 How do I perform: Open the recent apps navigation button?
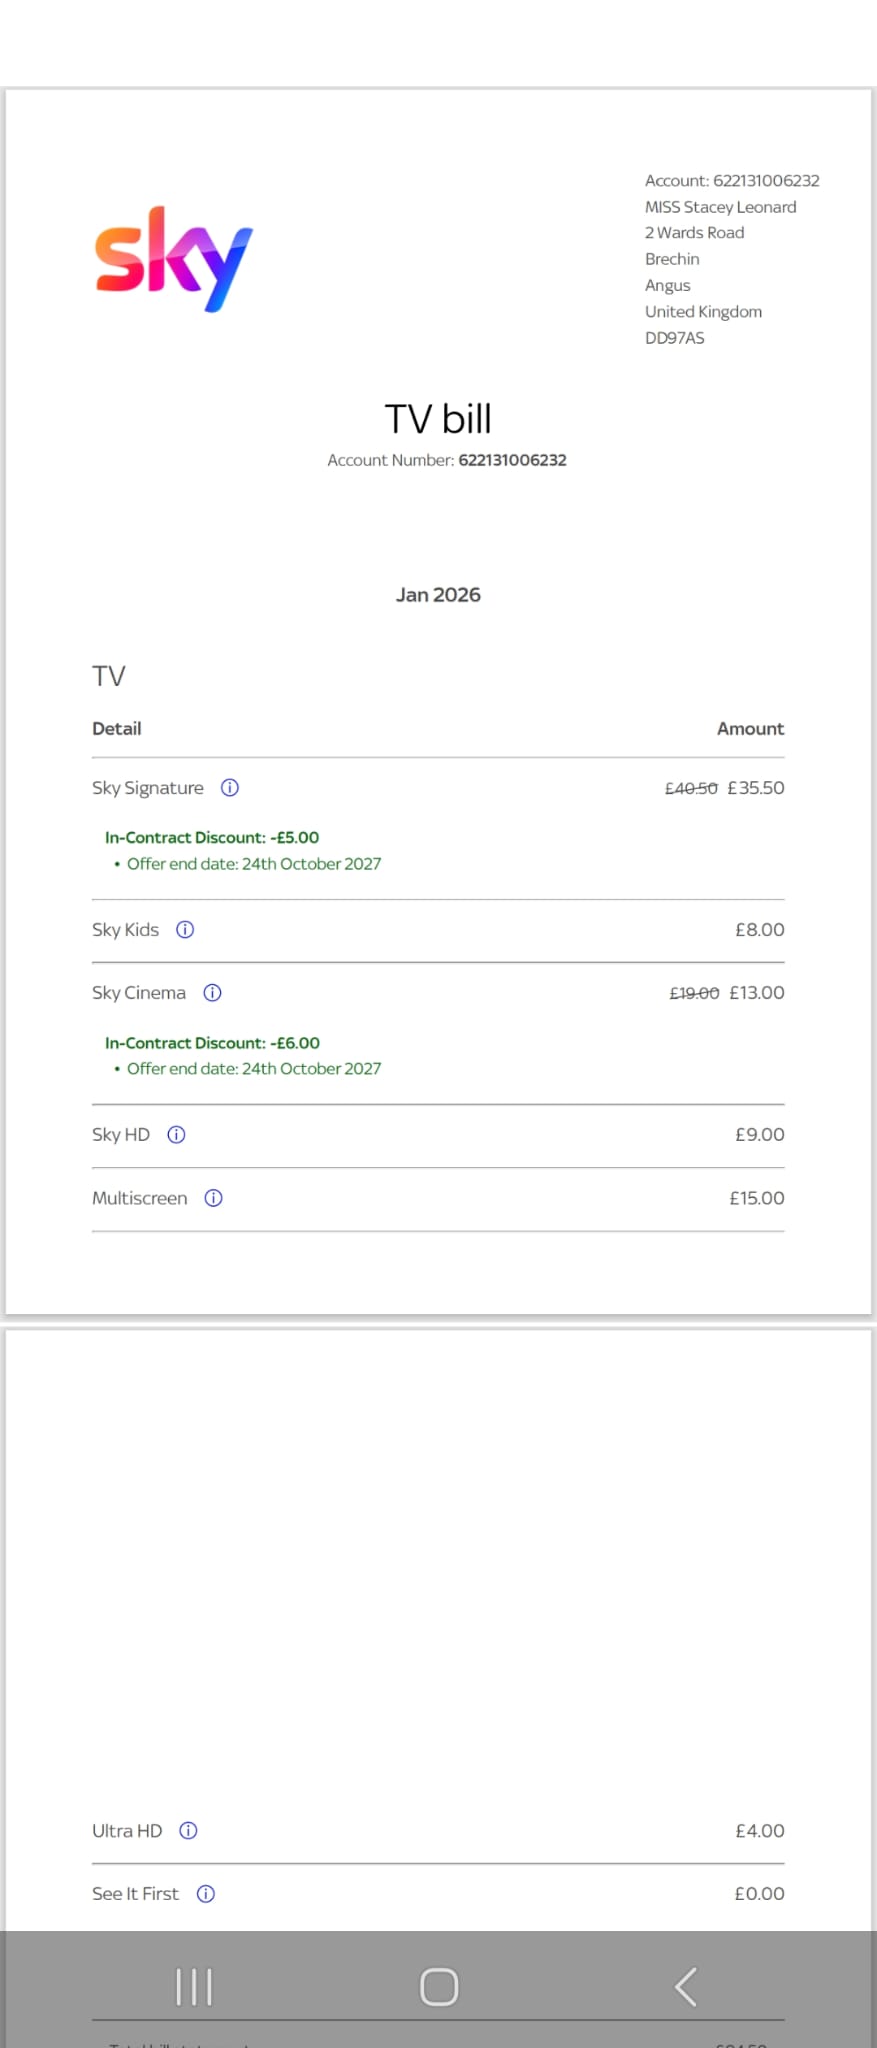coord(194,1987)
